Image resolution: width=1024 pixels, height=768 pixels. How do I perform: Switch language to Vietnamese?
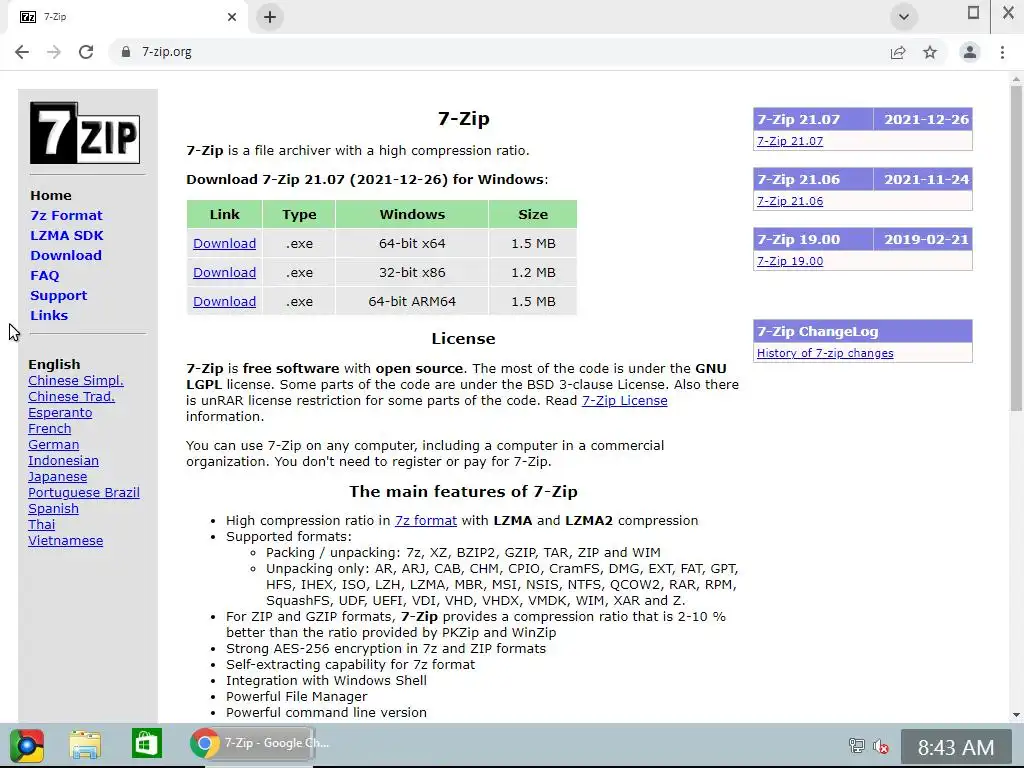(65, 541)
